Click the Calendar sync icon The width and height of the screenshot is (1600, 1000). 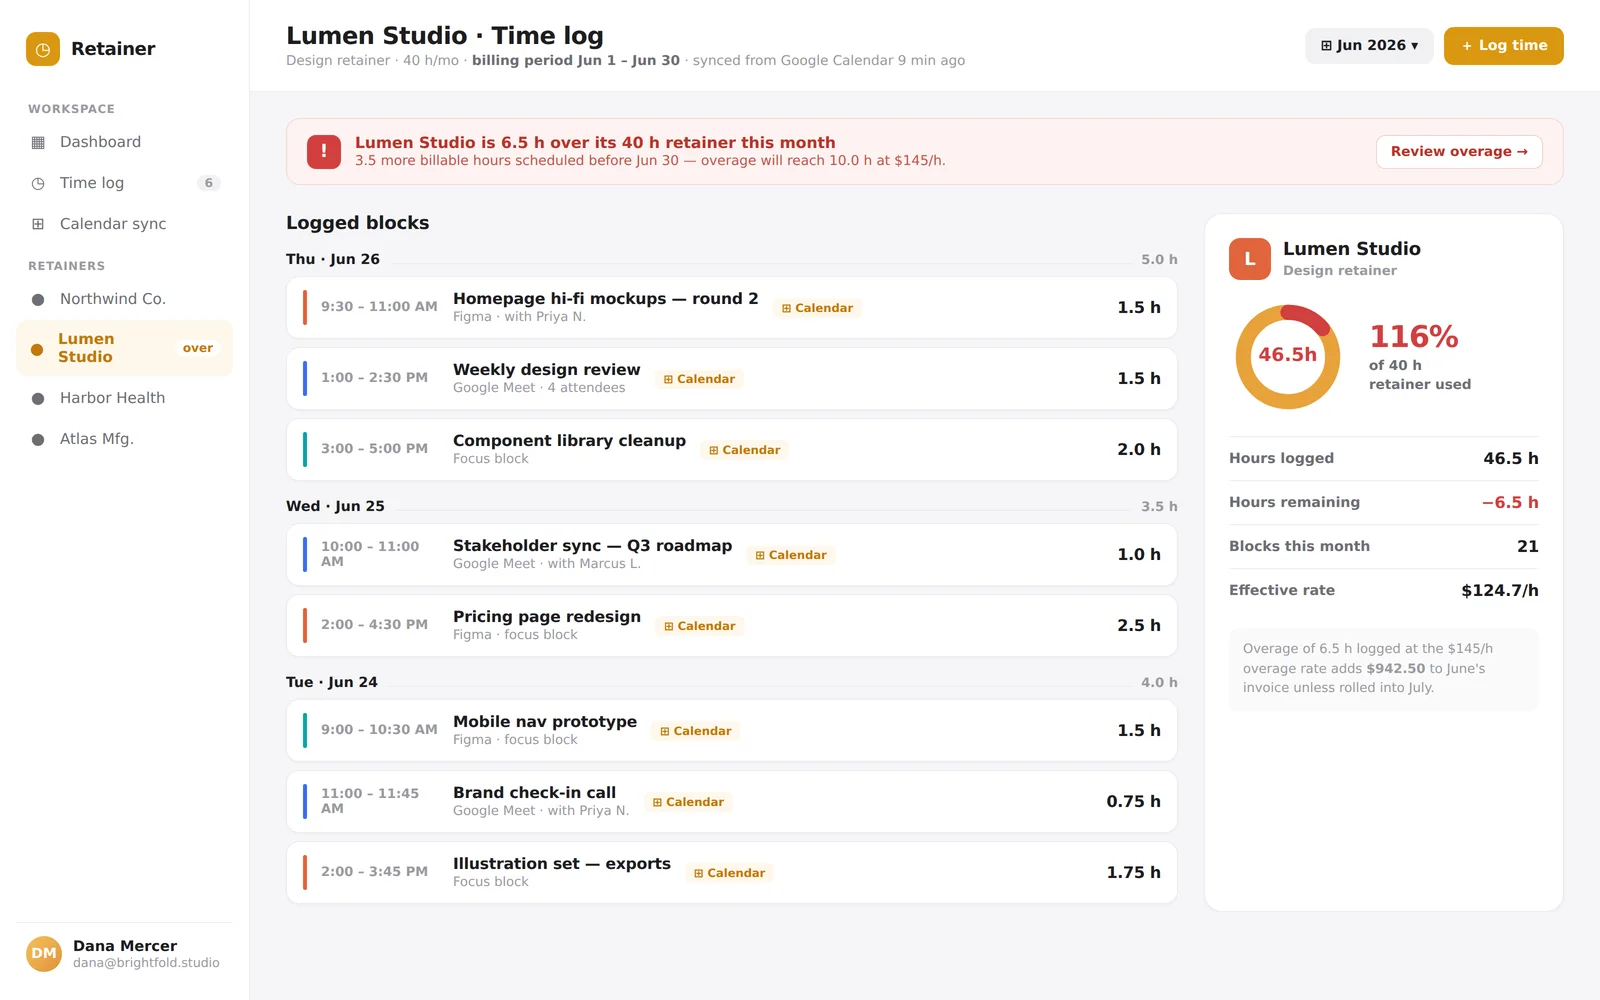38,224
